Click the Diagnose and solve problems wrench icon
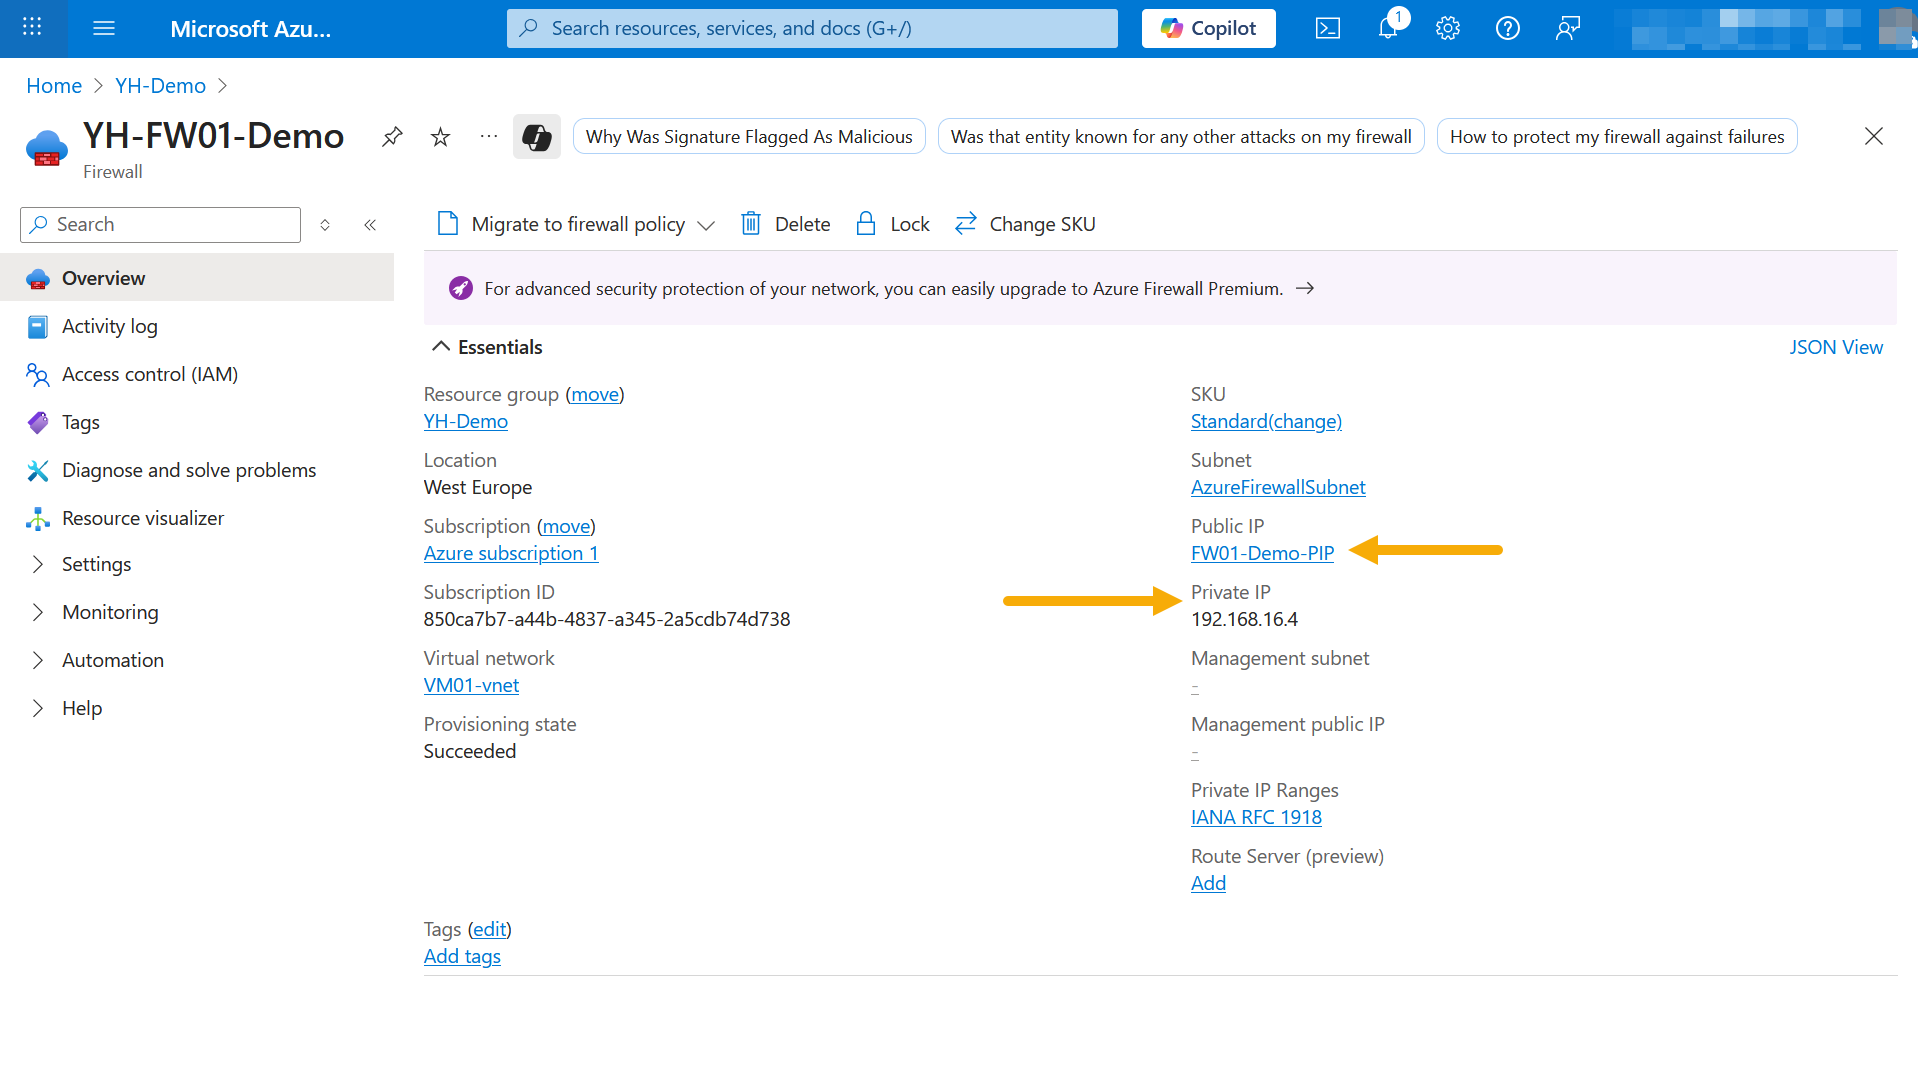 point(38,470)
